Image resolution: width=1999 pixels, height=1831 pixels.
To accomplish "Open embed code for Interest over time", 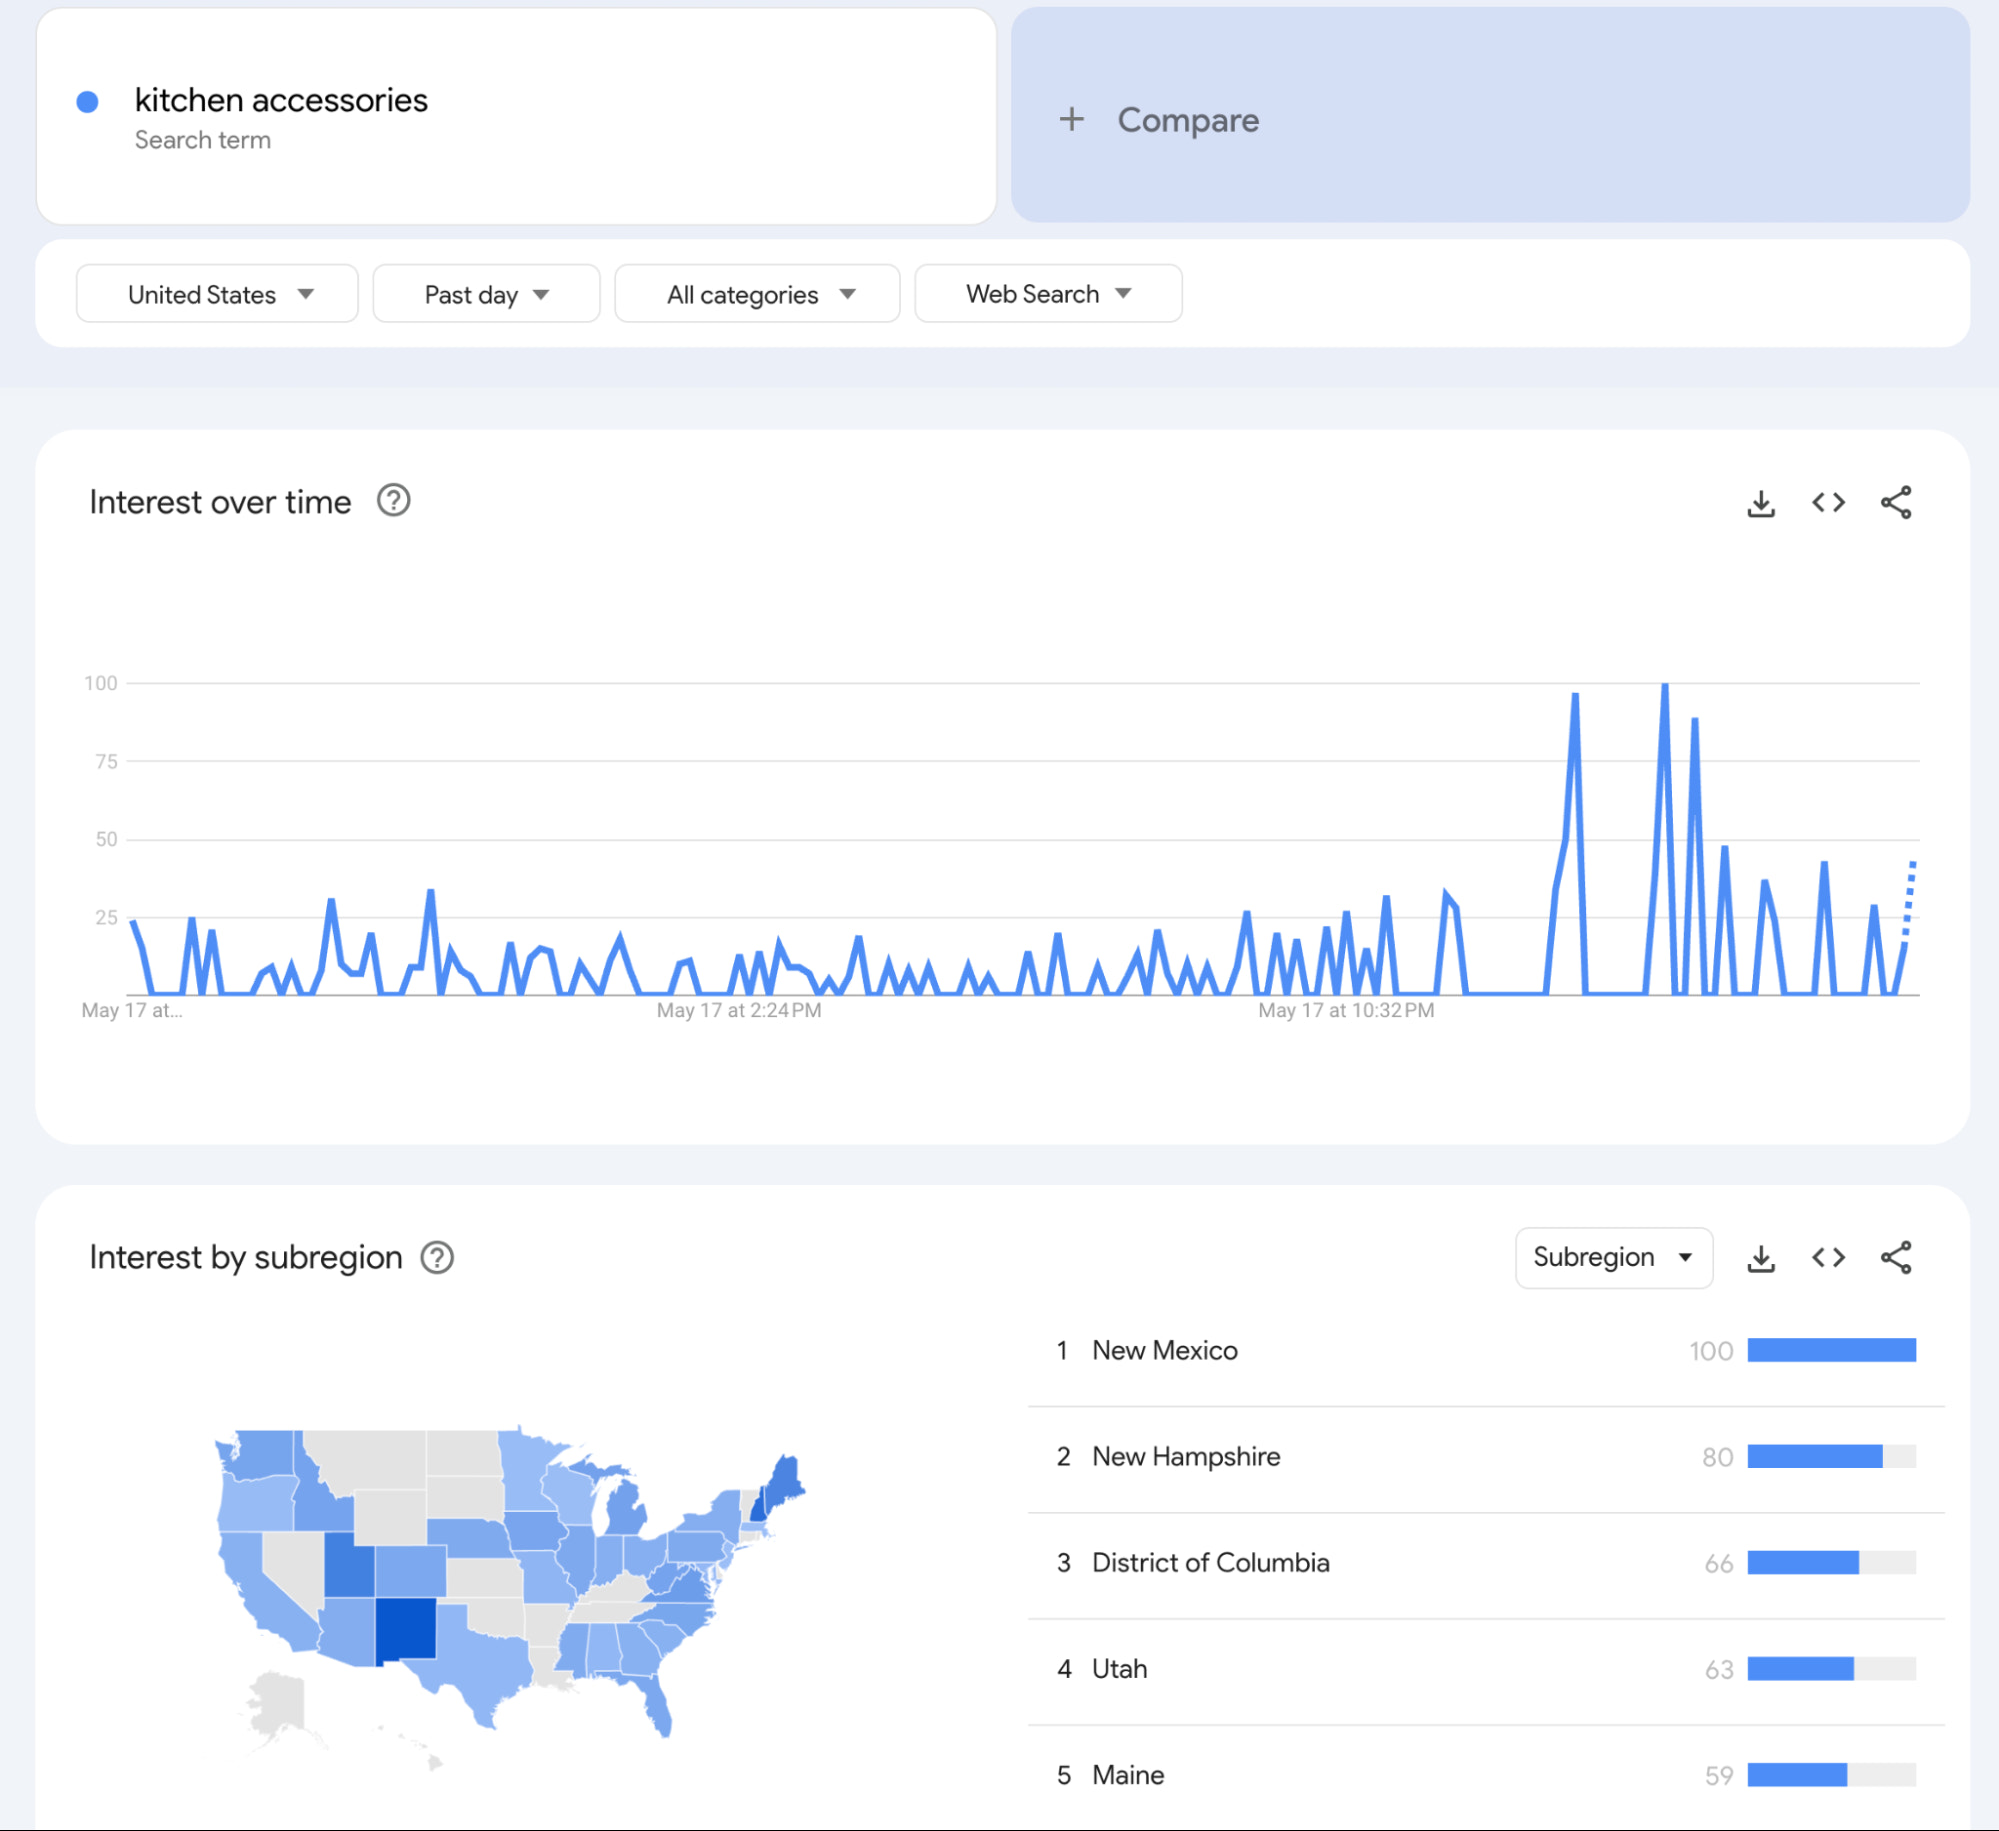I will (1827, 503).
